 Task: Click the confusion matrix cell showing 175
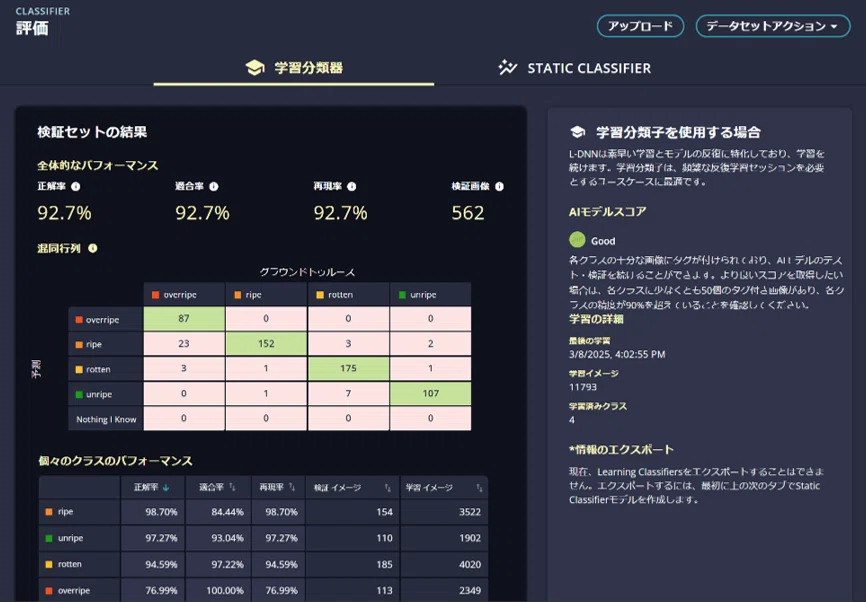[x=348, y=368]
